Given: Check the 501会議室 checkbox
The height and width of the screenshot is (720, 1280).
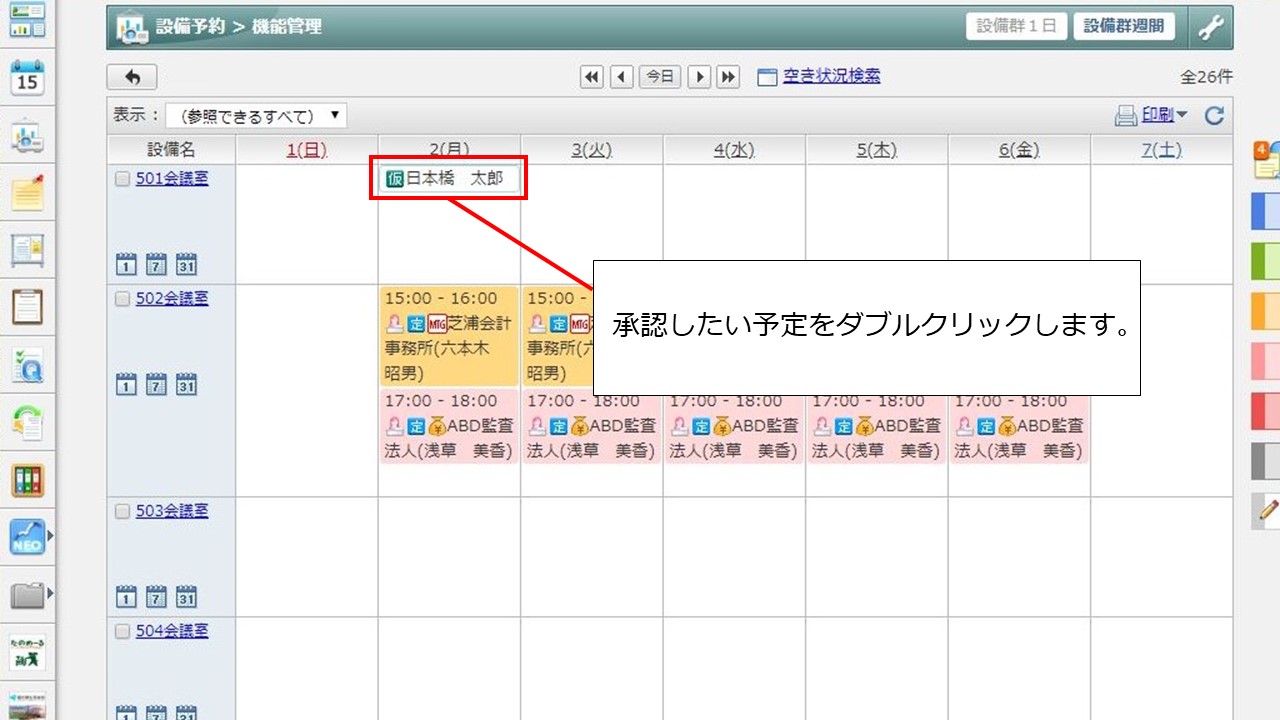Looking at the screenshot, I should [122, 179].
